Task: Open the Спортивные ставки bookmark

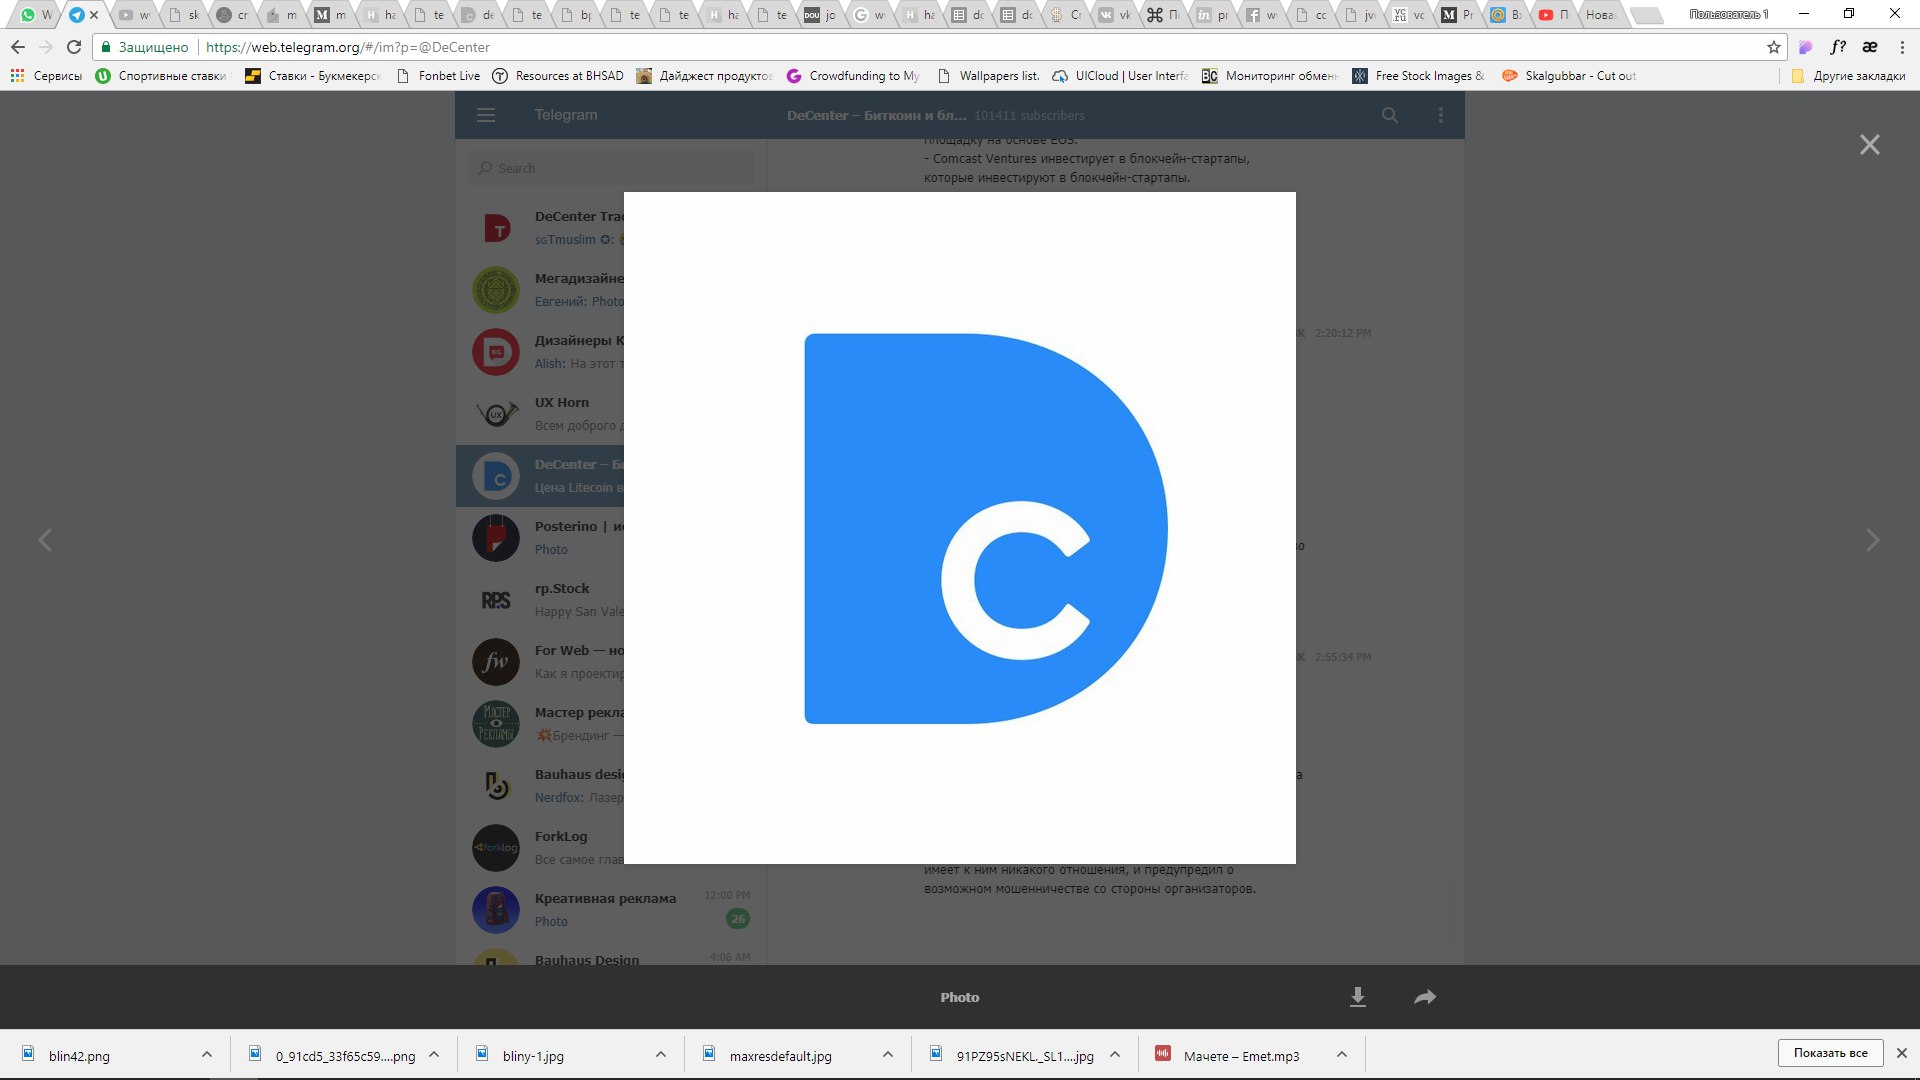Action: pos(161,76)
